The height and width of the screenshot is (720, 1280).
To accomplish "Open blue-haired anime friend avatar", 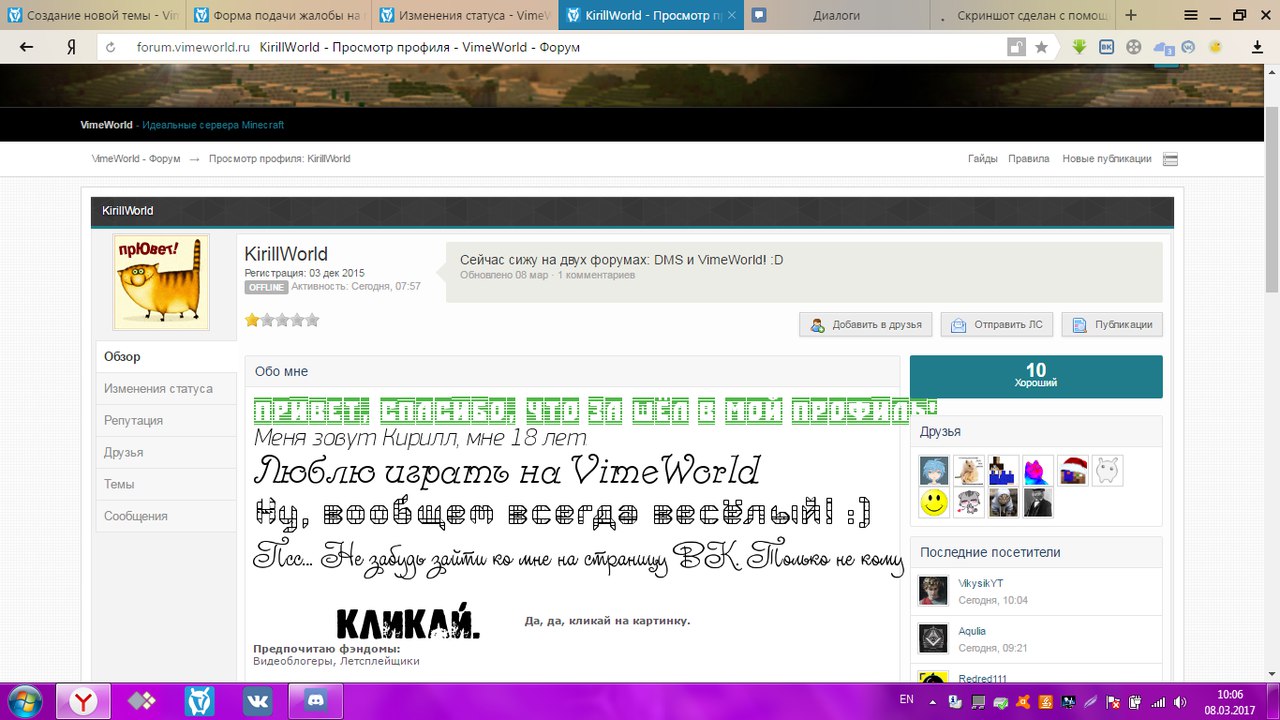I will pyautogui.click(x=934, y=471).
